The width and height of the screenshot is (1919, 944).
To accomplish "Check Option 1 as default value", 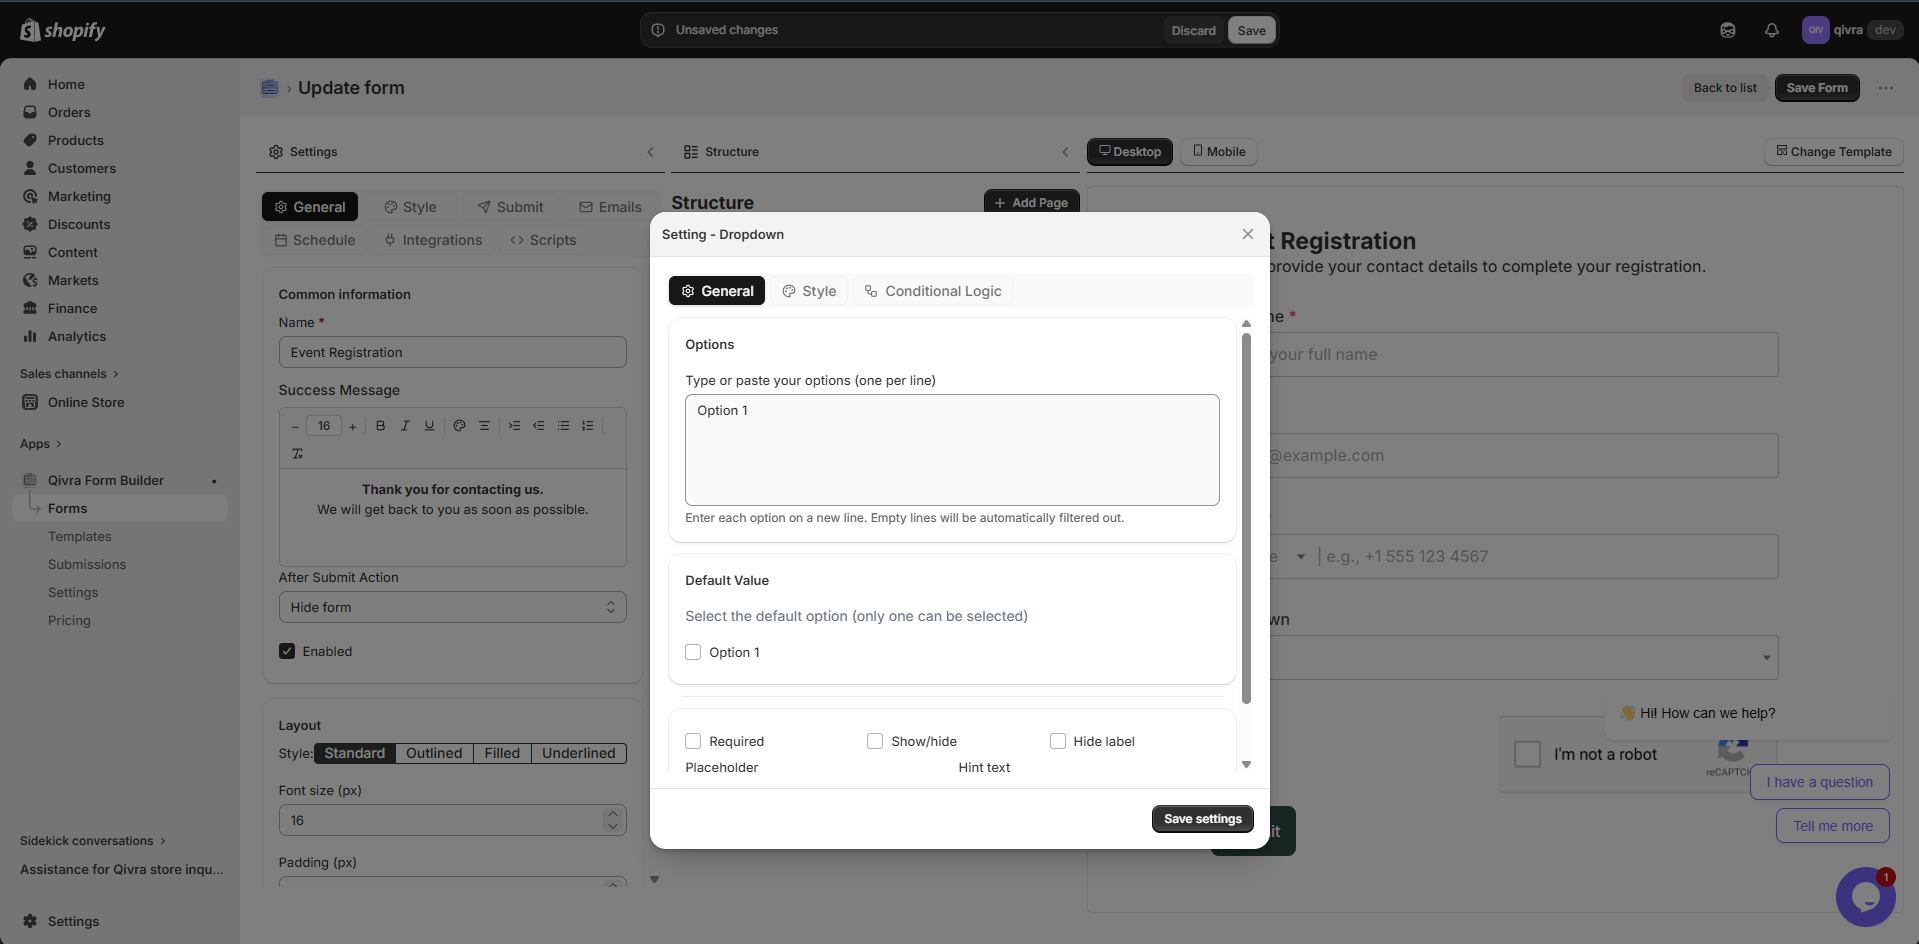I will (x=693, y=652).
